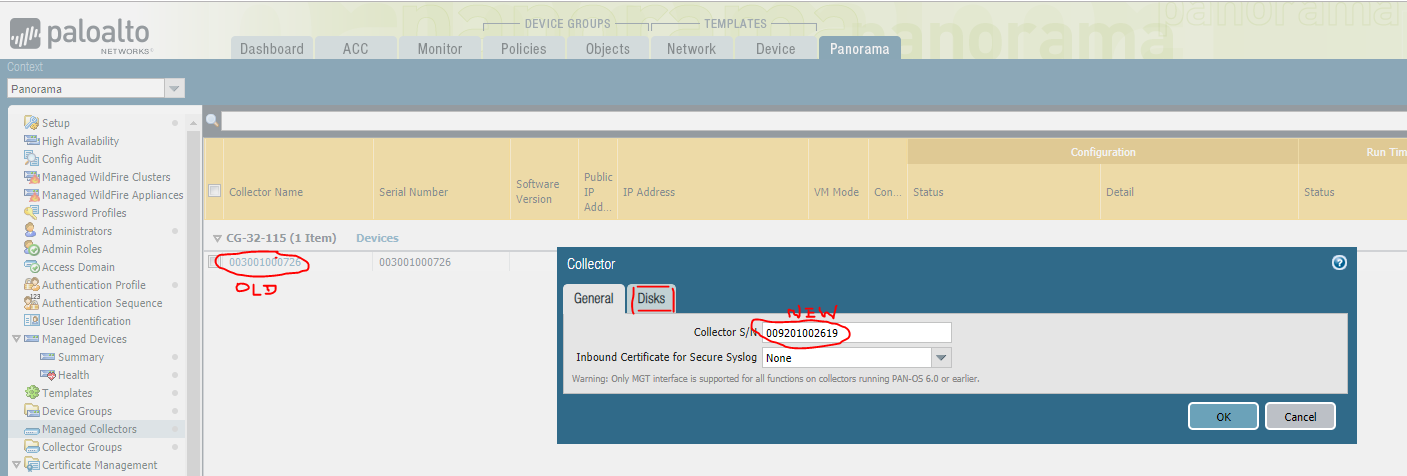The height and width of the screenshot is (476, 1407).
Task: Cancel the Collector dialog
Action: coord(1300,416)
